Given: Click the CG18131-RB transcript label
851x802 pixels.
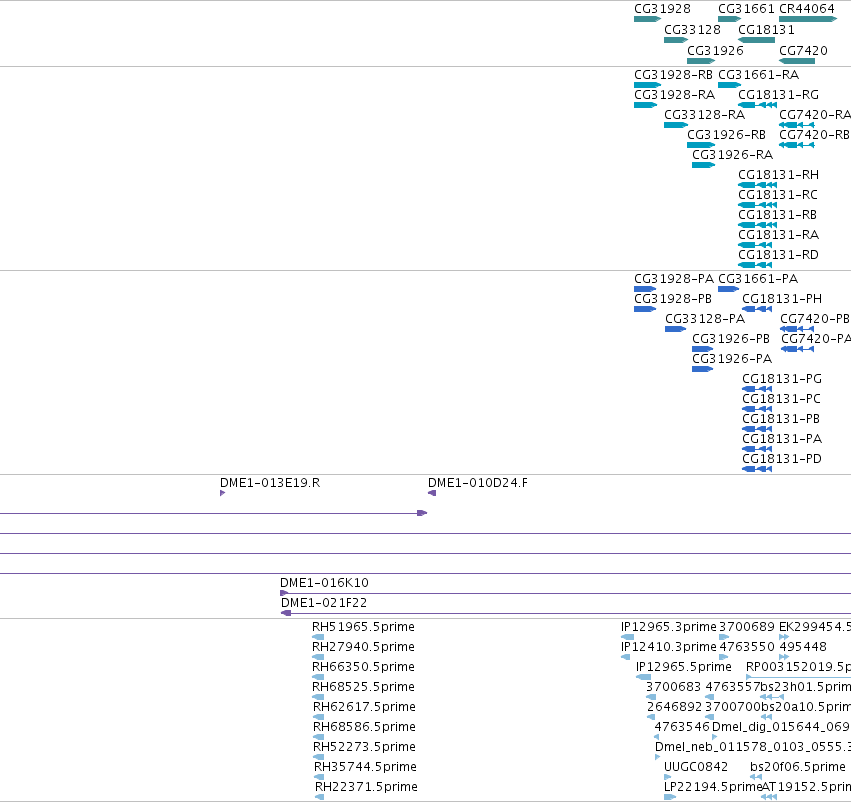Looking at the screenshot, I should 777,215.
